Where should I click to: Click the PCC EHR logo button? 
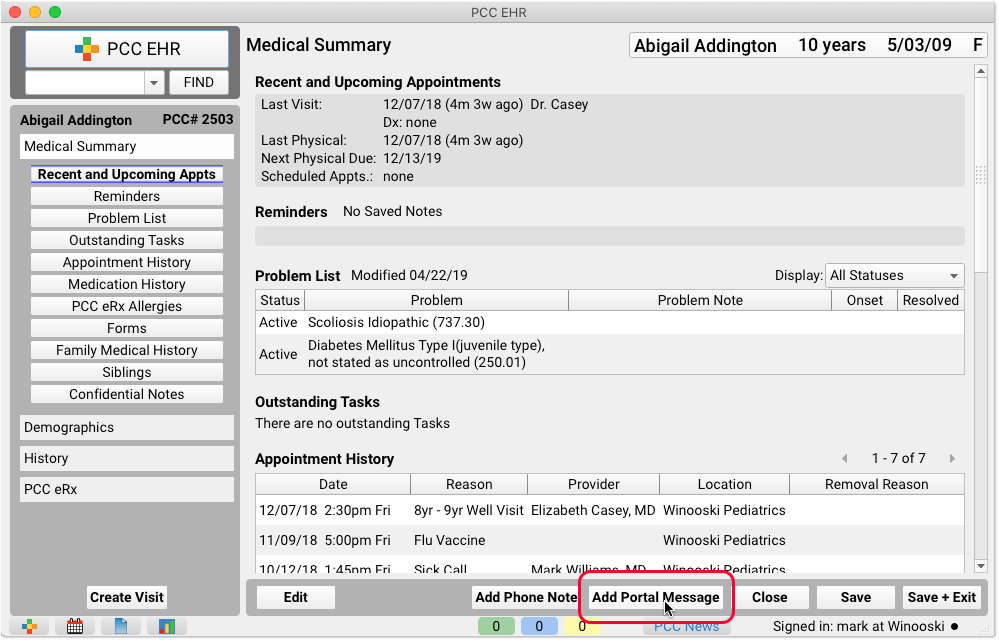126,48
